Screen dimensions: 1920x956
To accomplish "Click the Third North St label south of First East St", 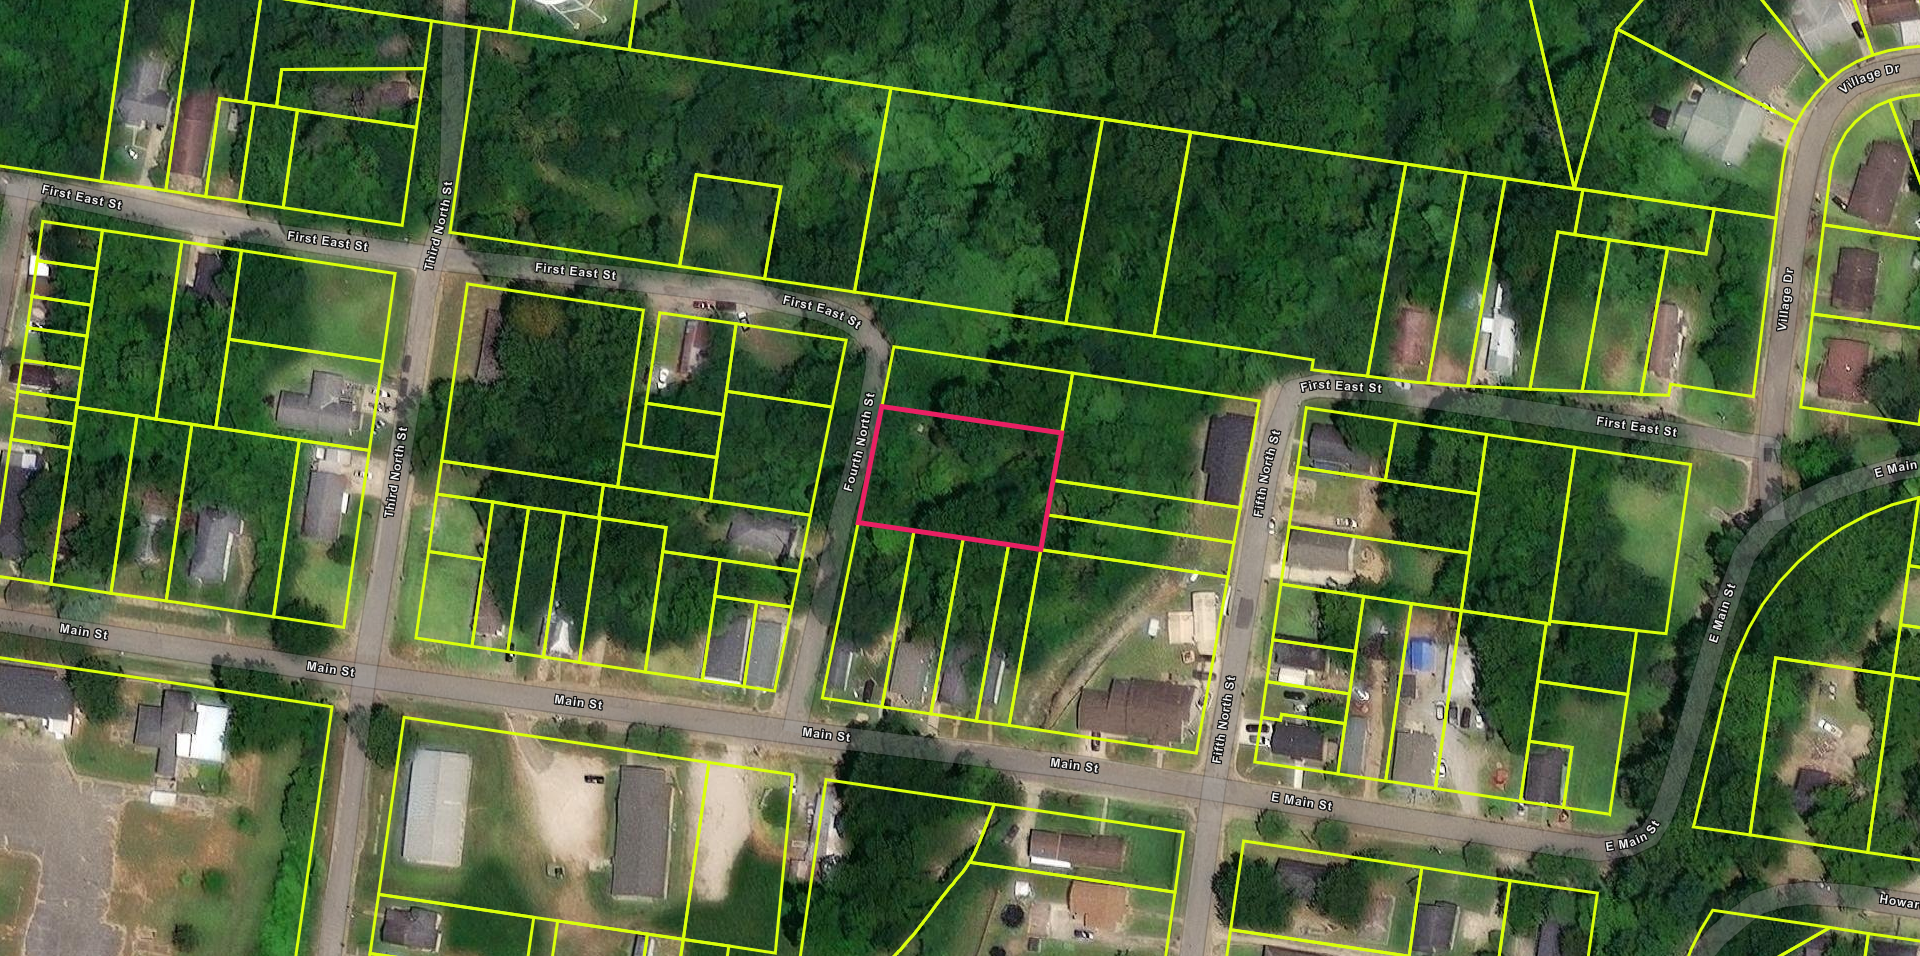I will [396, 472].
